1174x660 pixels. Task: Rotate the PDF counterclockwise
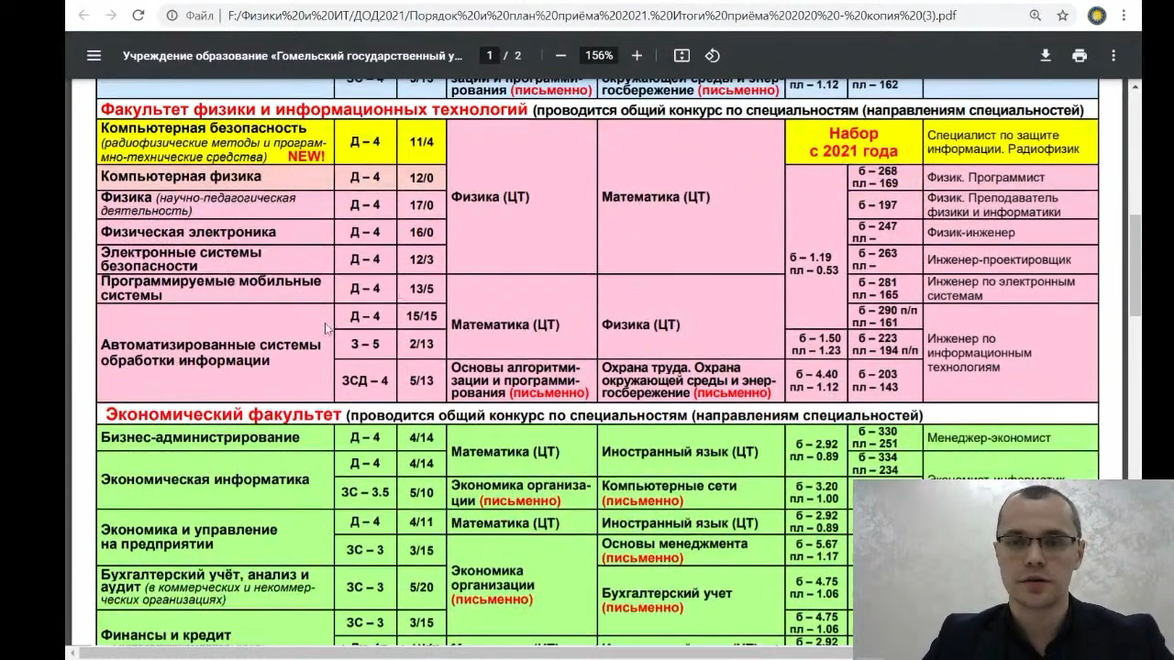coord(712,55)
